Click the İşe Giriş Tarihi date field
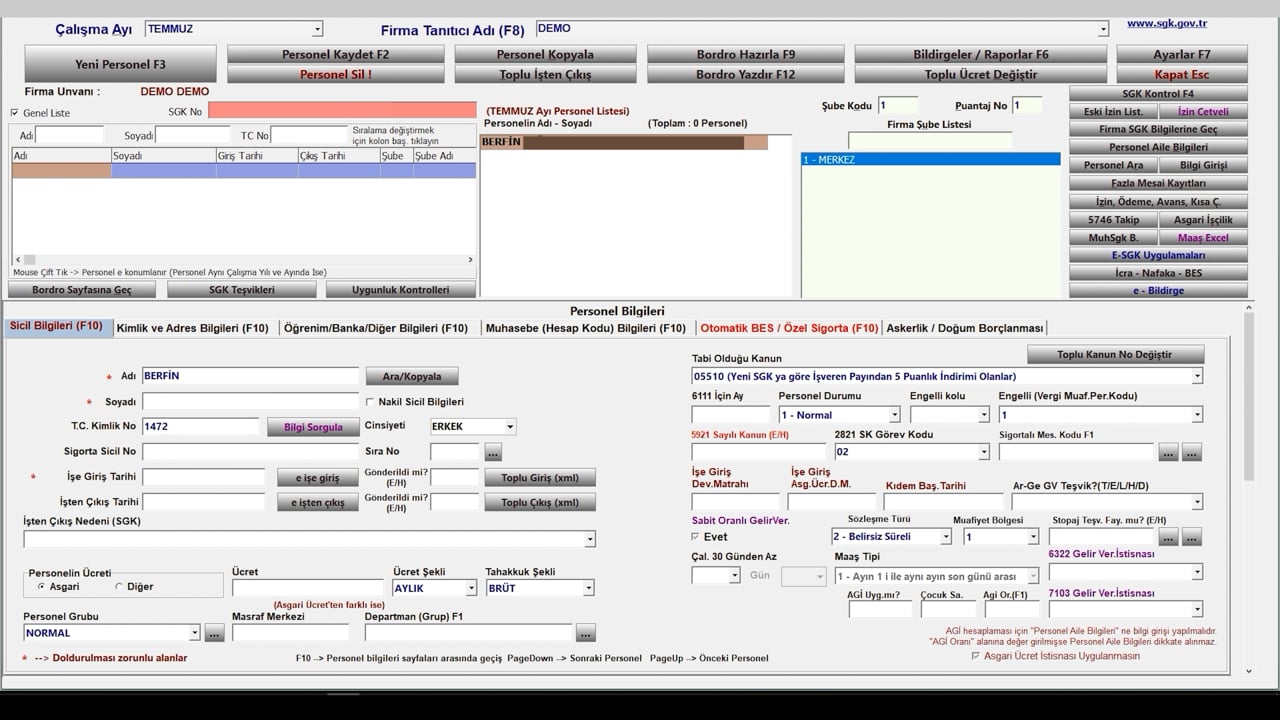The width and height of the screenshot is (1280, 720). click(204, 478)
